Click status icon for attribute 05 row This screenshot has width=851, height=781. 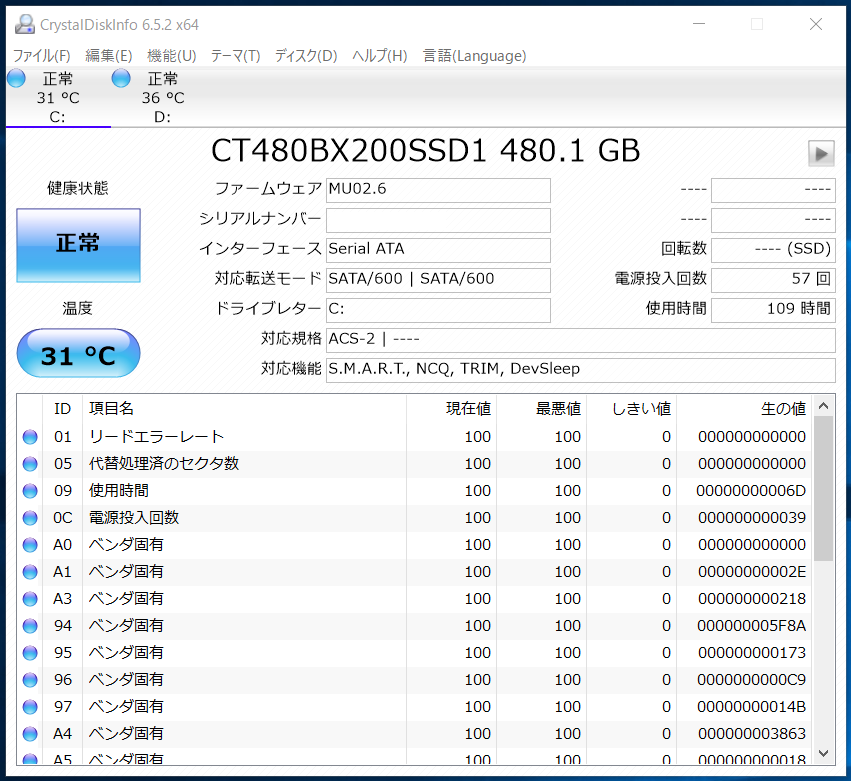tap(30, 464)
